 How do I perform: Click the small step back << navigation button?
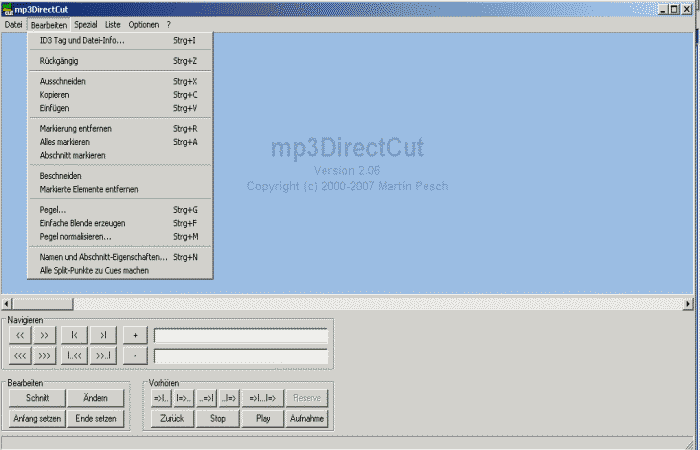(20, 335)
